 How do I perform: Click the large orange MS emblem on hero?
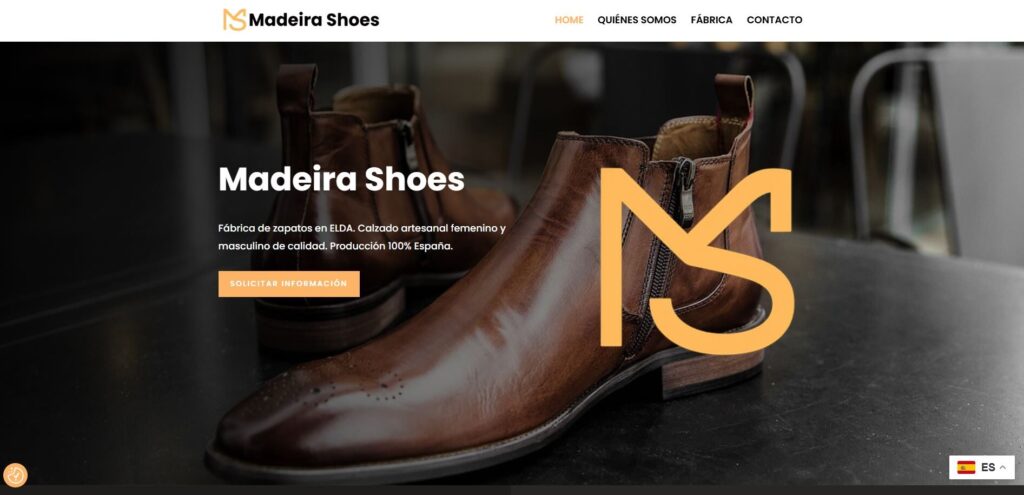coord(697,261)
